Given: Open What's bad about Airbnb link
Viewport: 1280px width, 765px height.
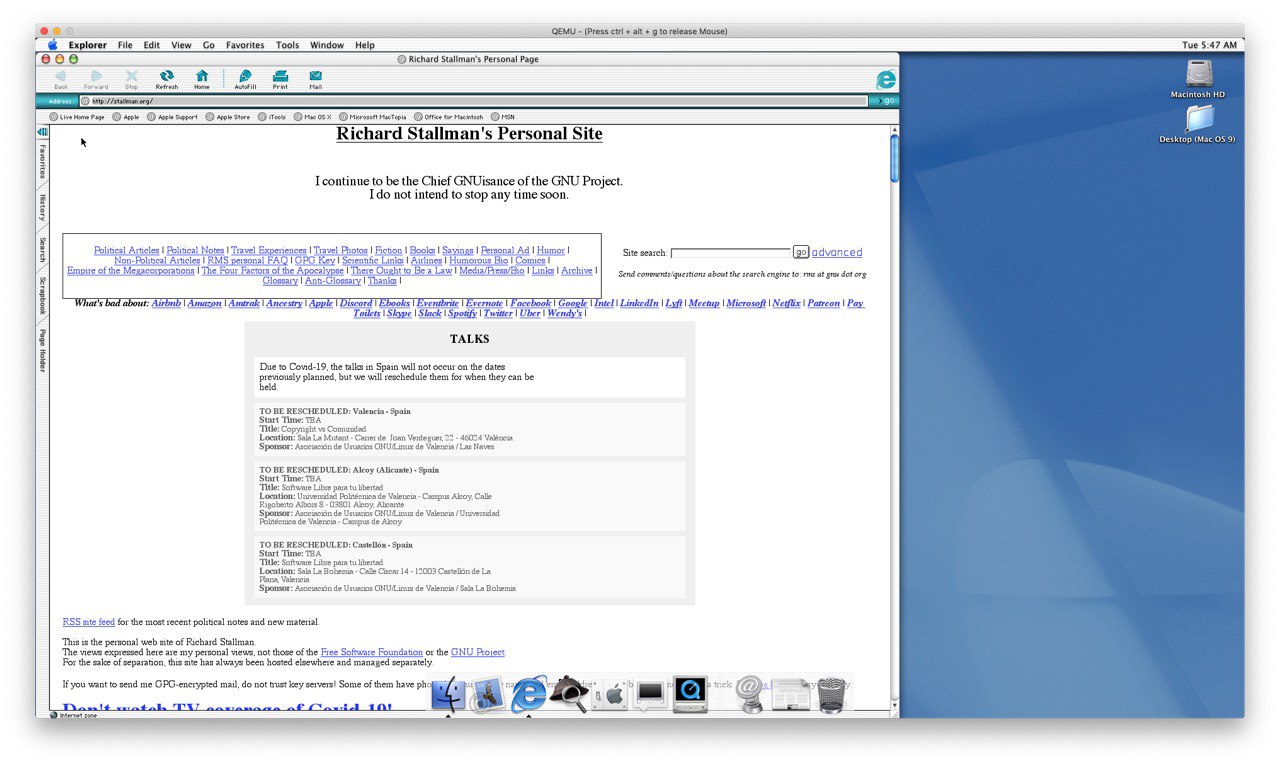Looking at the screenshot, I should pos(166,303).
